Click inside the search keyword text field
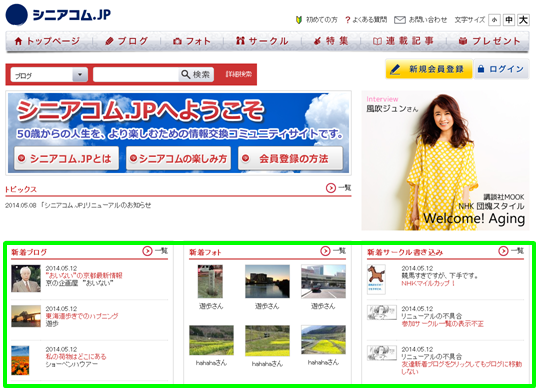This screenshot has height=390, width=536. coord(136,74)
